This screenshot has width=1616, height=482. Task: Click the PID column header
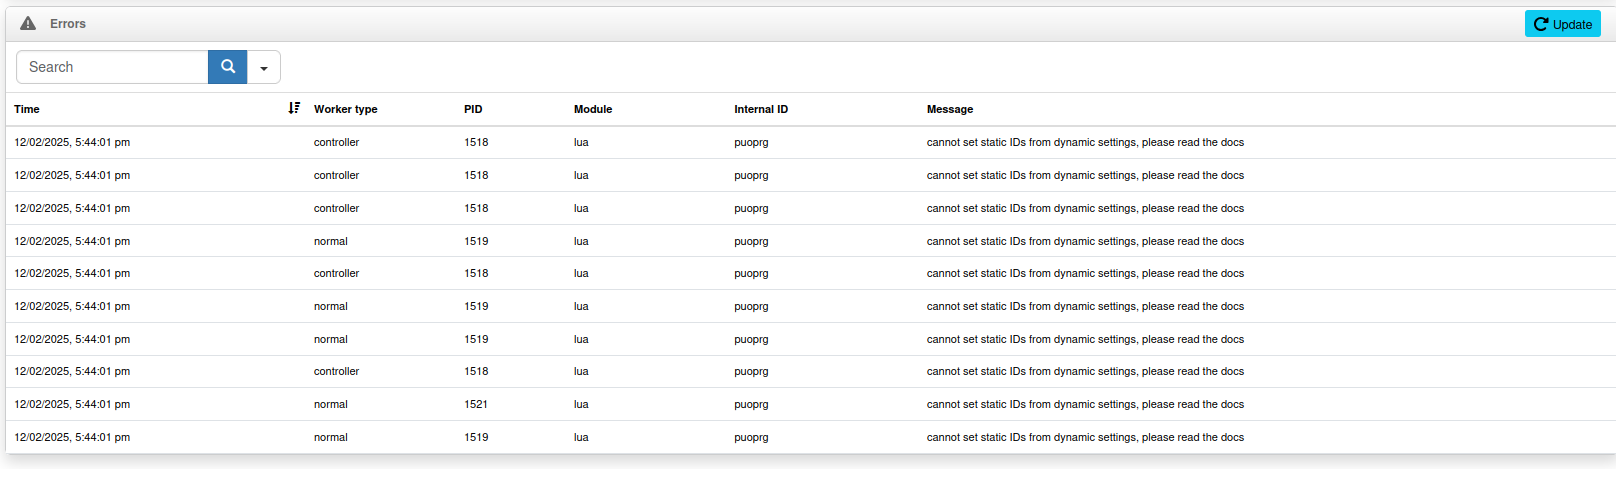(473, 109)
